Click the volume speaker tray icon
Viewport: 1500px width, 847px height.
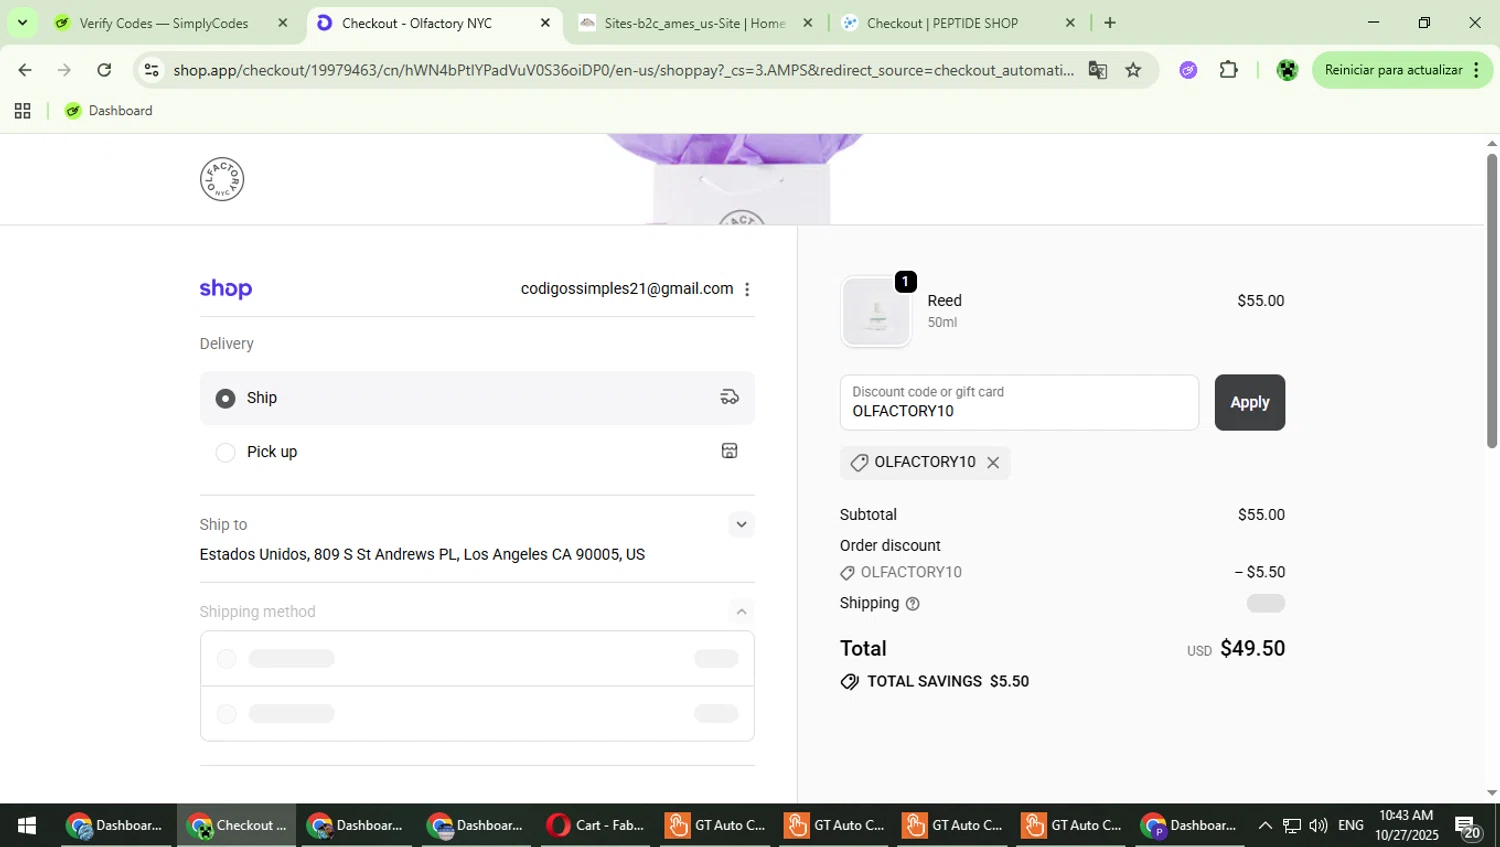[1318, 825]
